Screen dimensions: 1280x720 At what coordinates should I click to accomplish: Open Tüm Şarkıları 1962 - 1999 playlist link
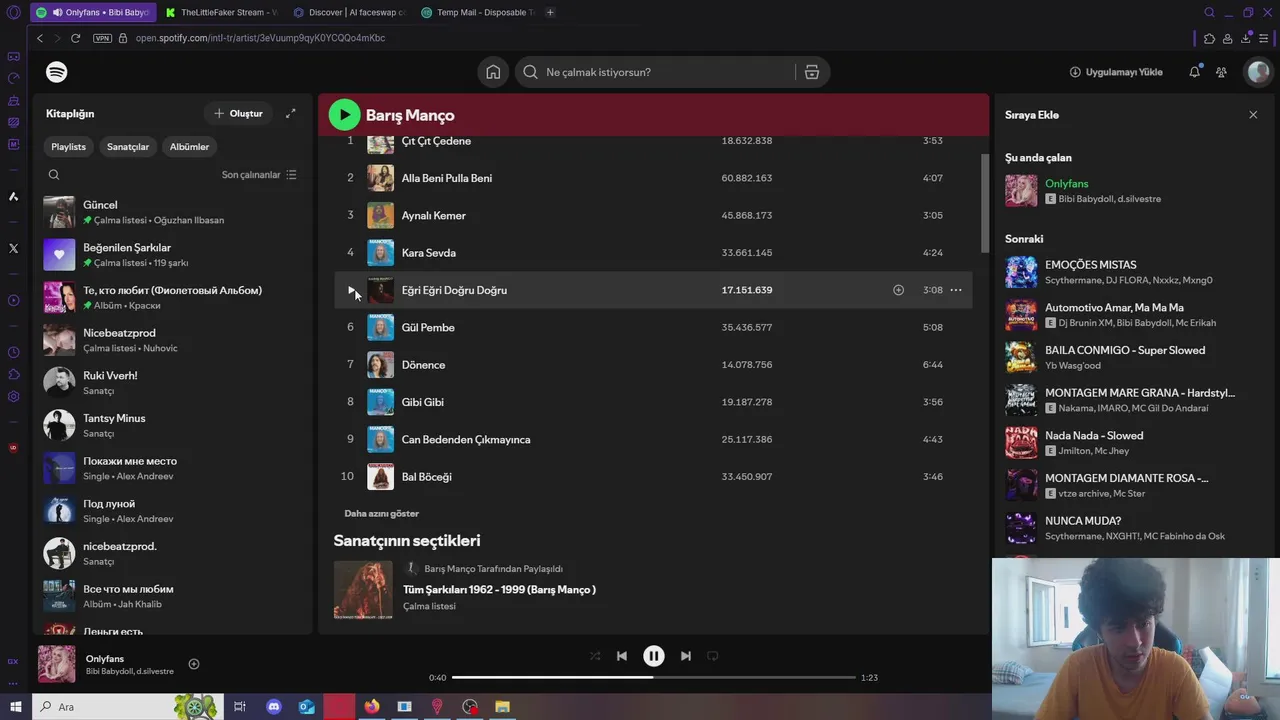(499, 590)
